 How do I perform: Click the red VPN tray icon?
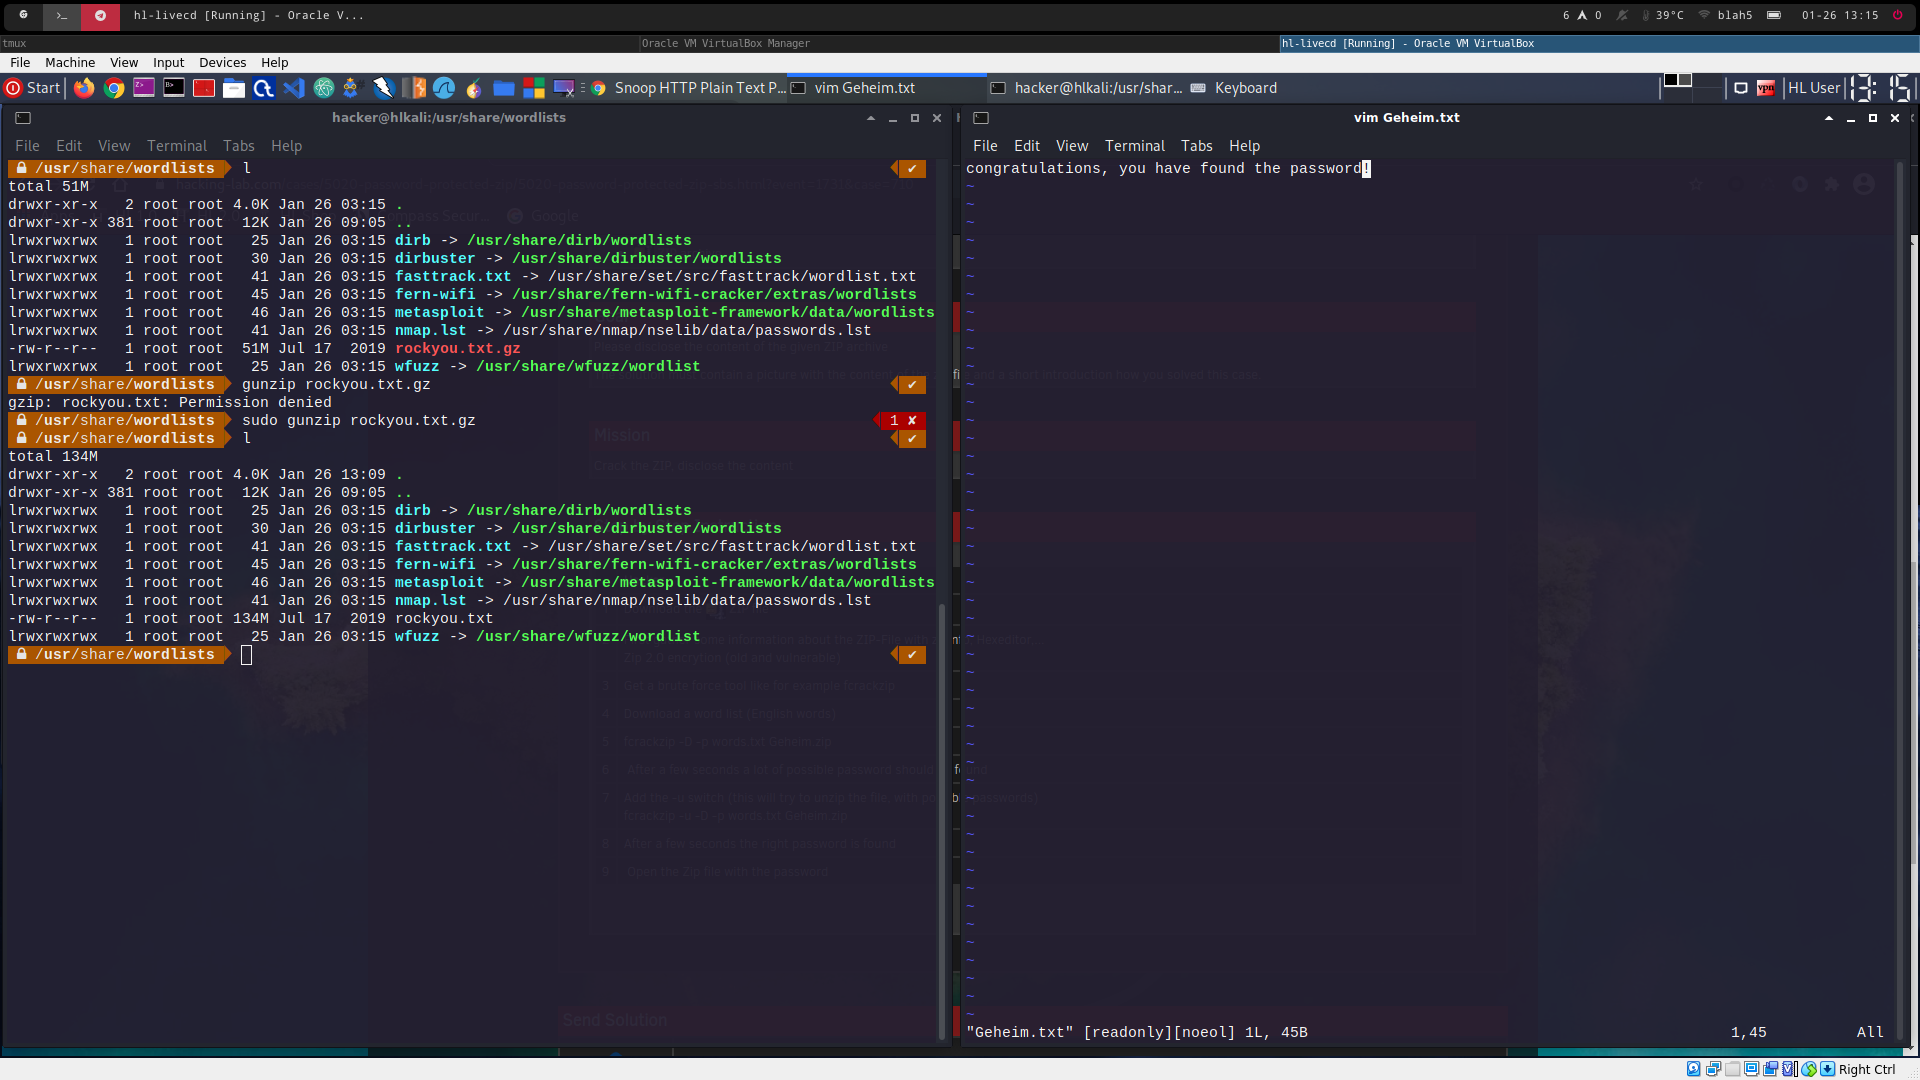click(x=1766, y=88)
